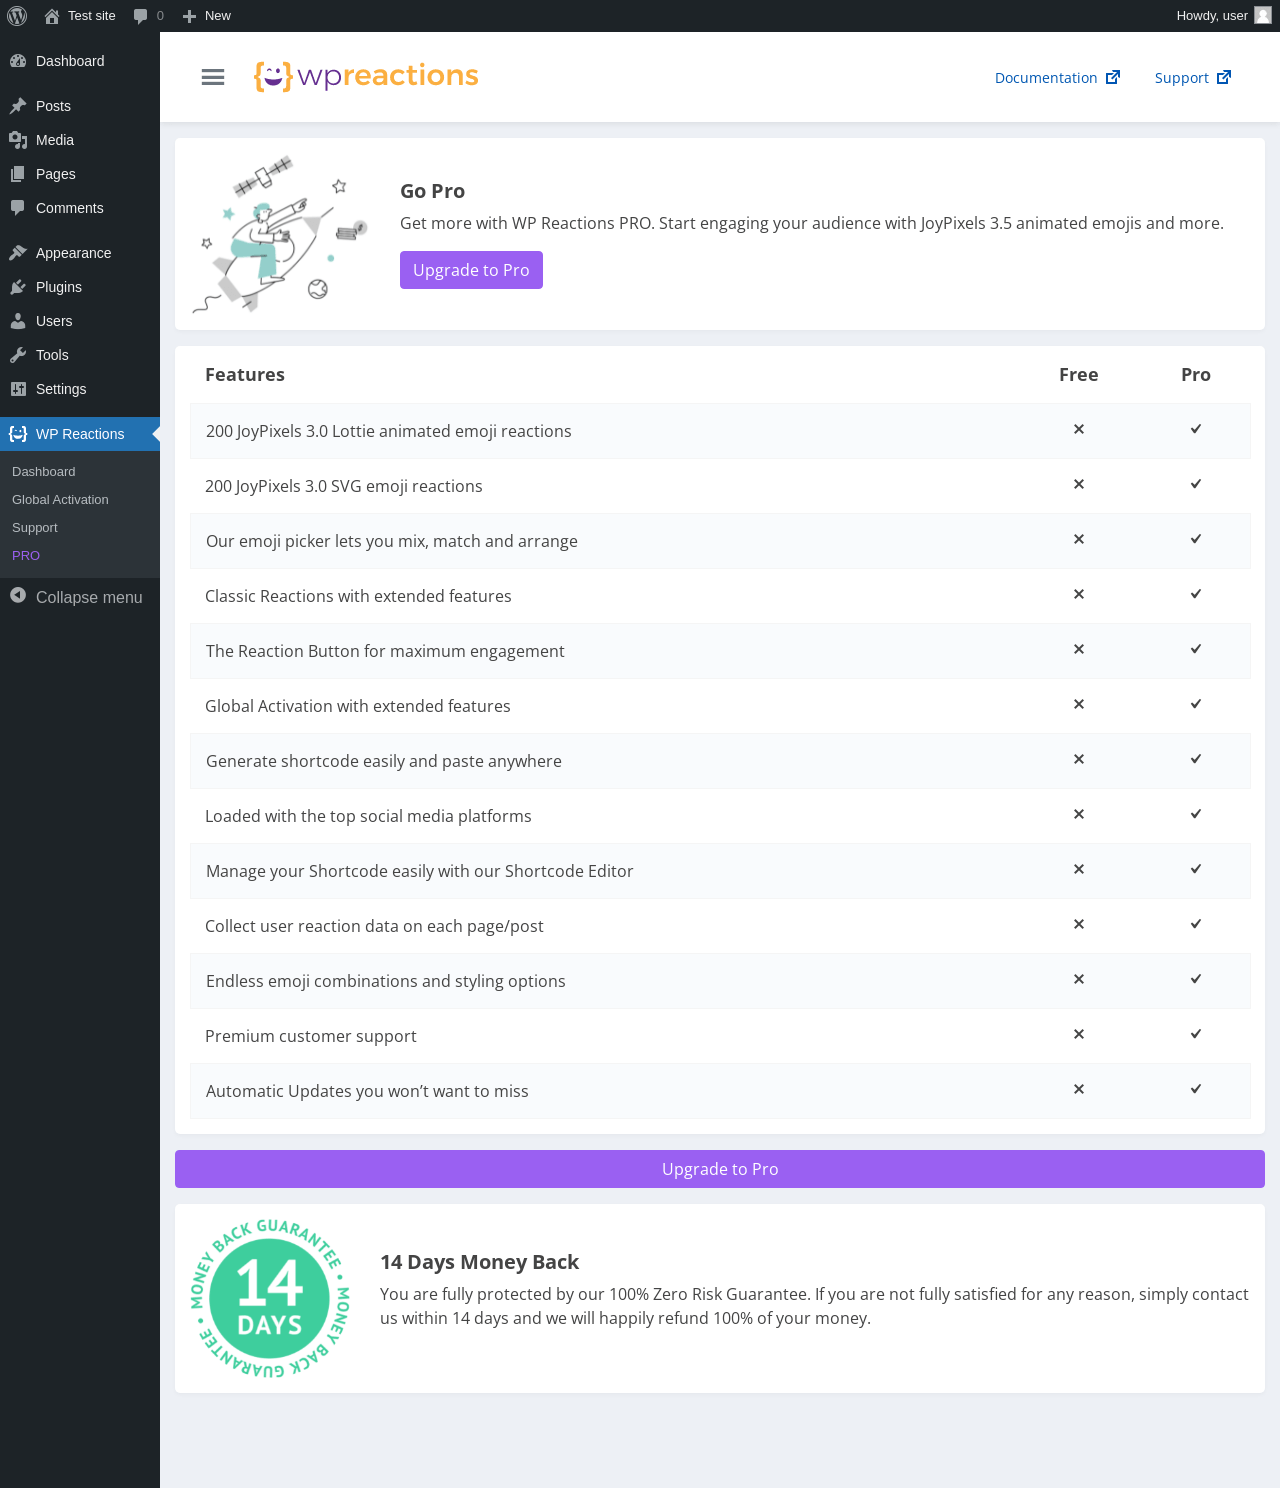
Task: Click the WordPress logo icon in admin bar
Action: [x=17, y=16]
